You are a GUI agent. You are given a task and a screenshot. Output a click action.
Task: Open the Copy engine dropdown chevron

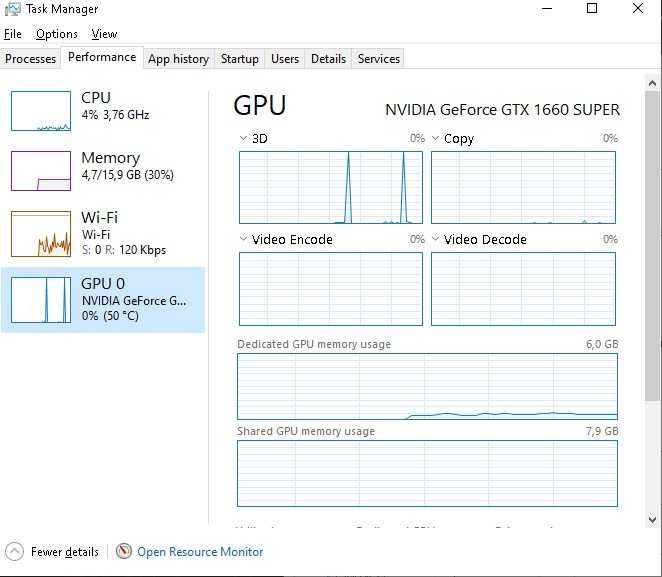tap(435, 138)
